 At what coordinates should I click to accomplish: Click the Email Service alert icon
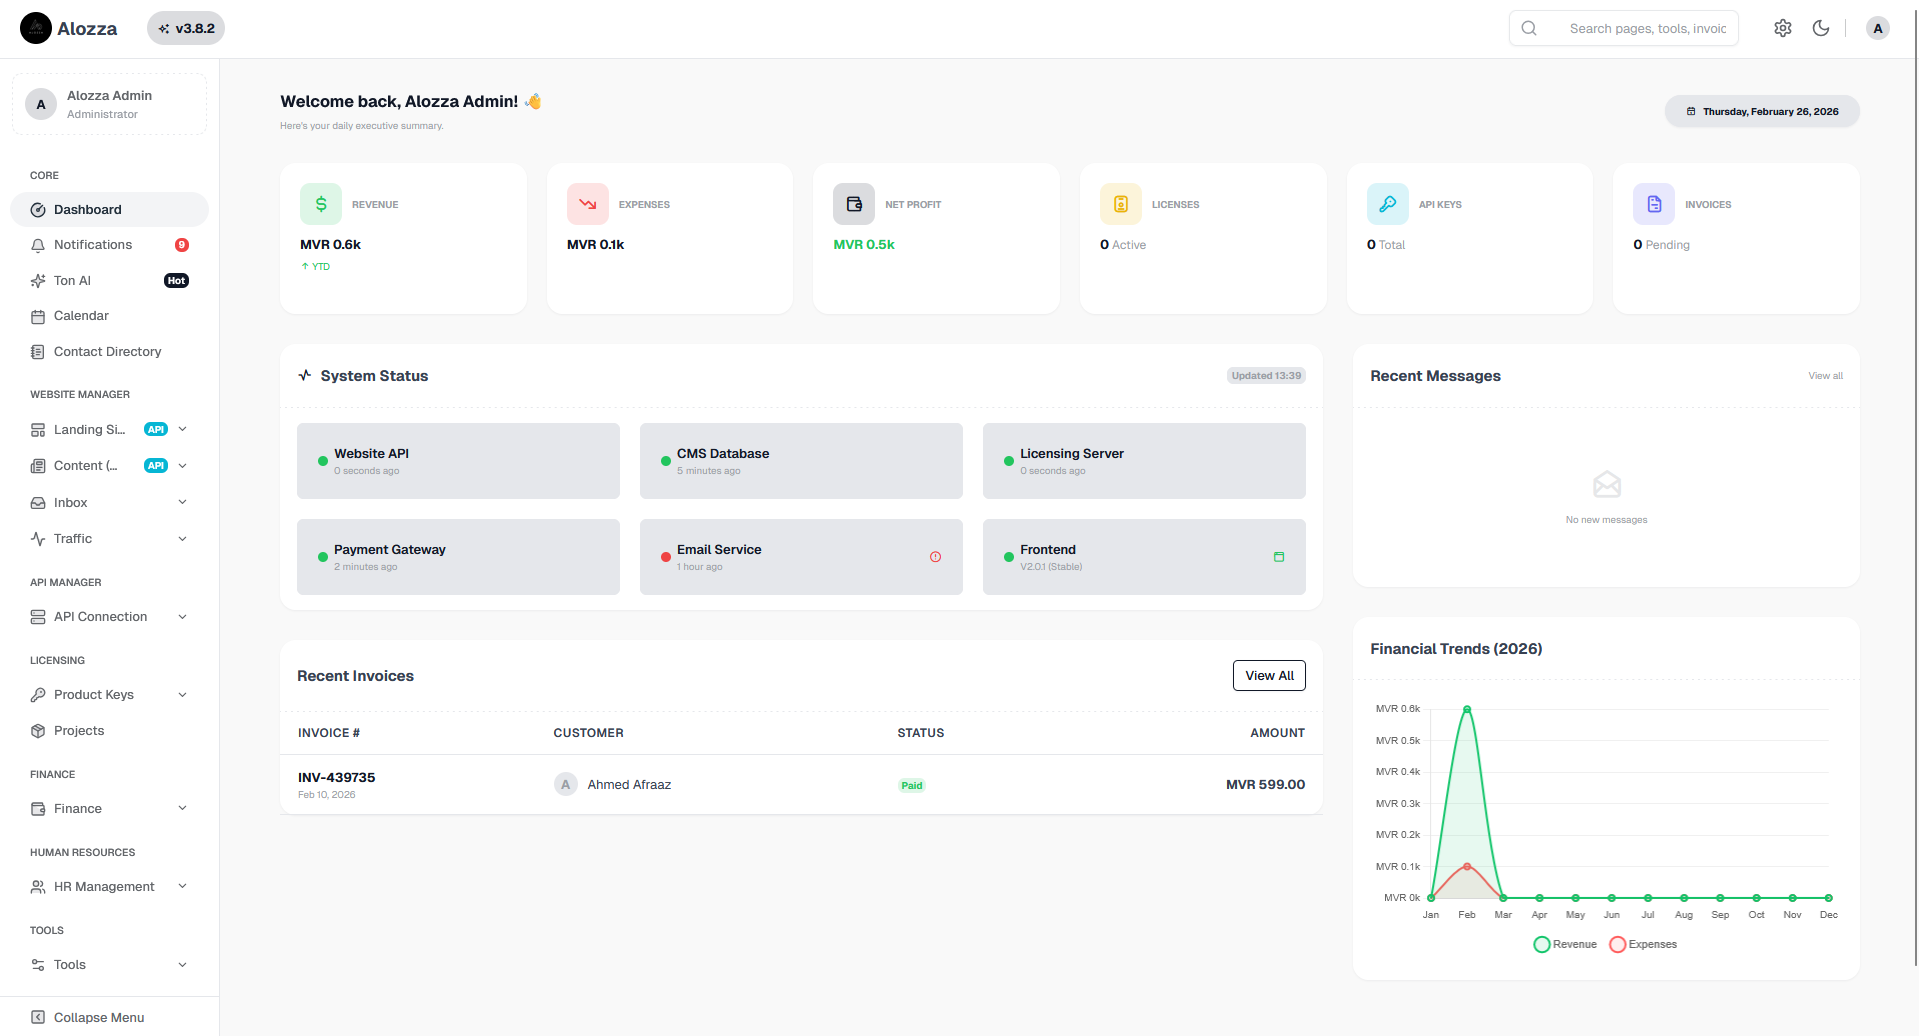935,557
